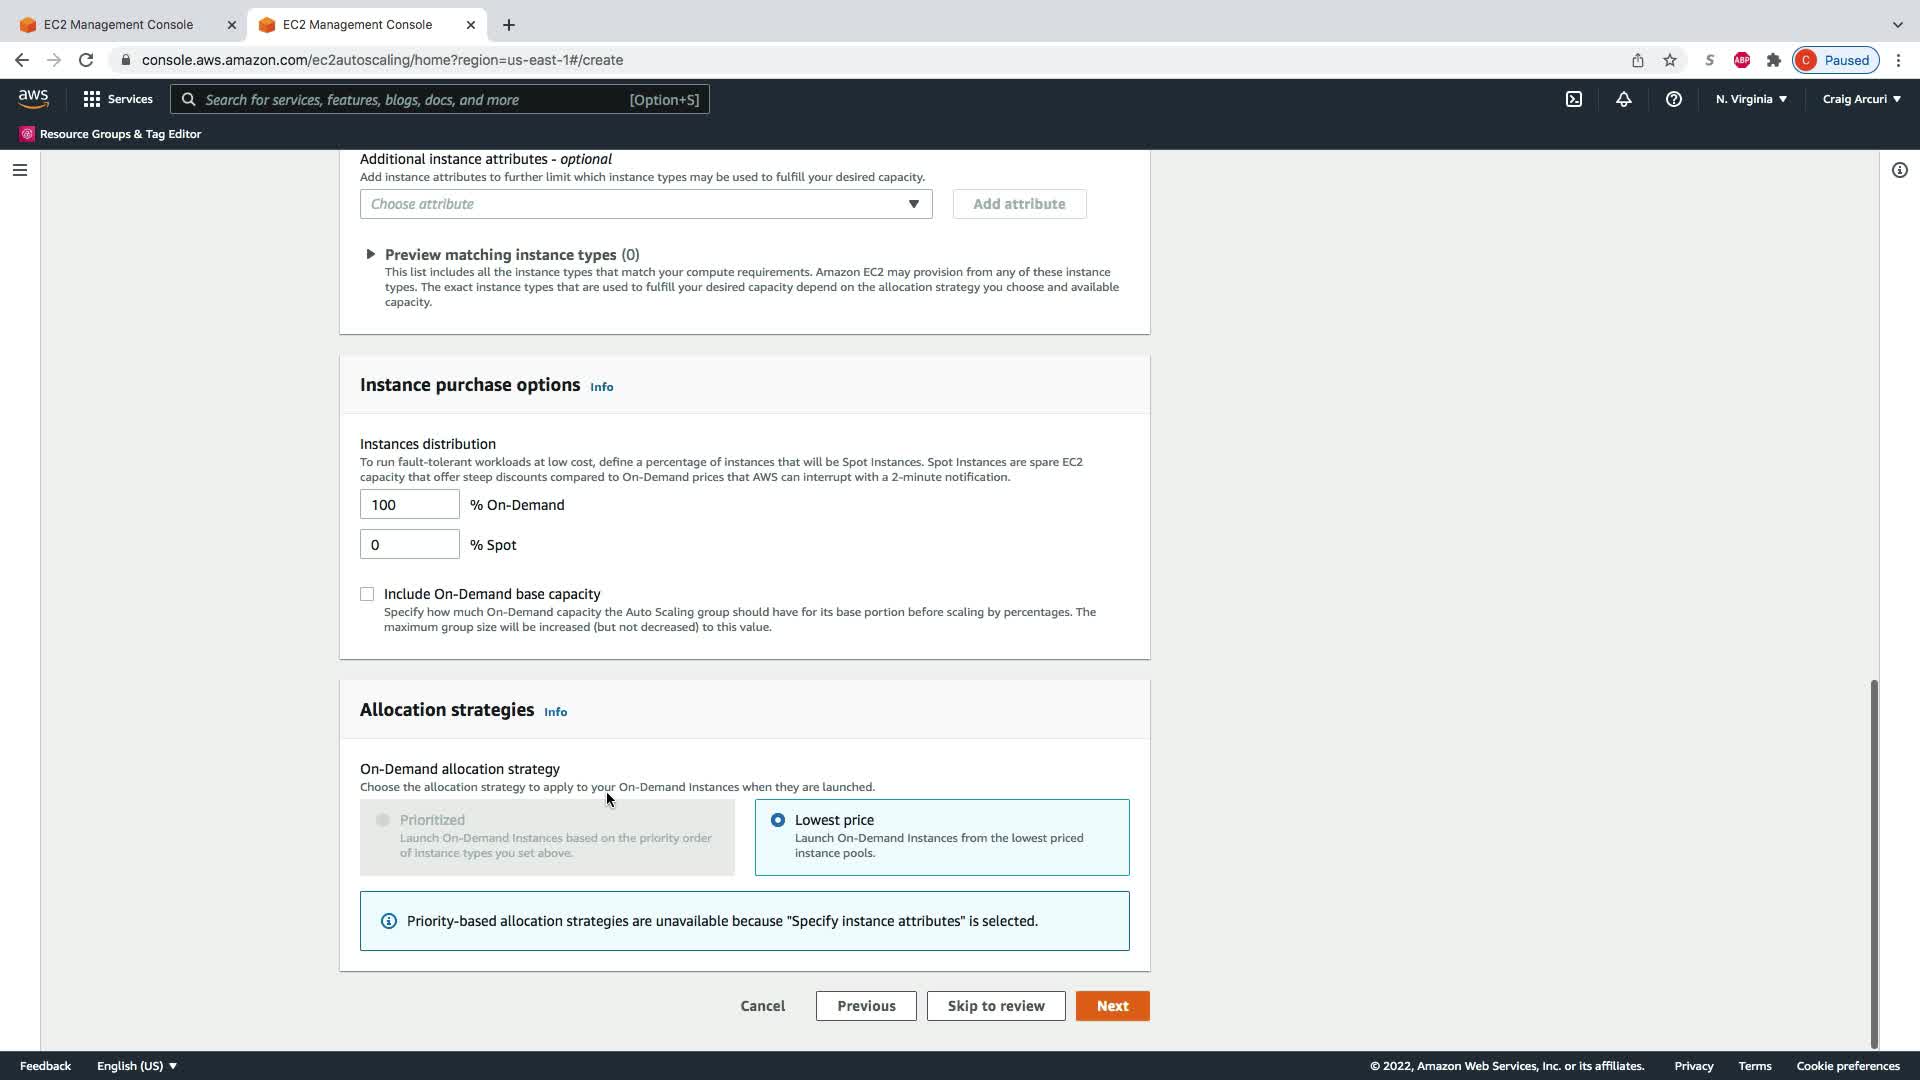Click the orange Next button

pos(1112,1006)
